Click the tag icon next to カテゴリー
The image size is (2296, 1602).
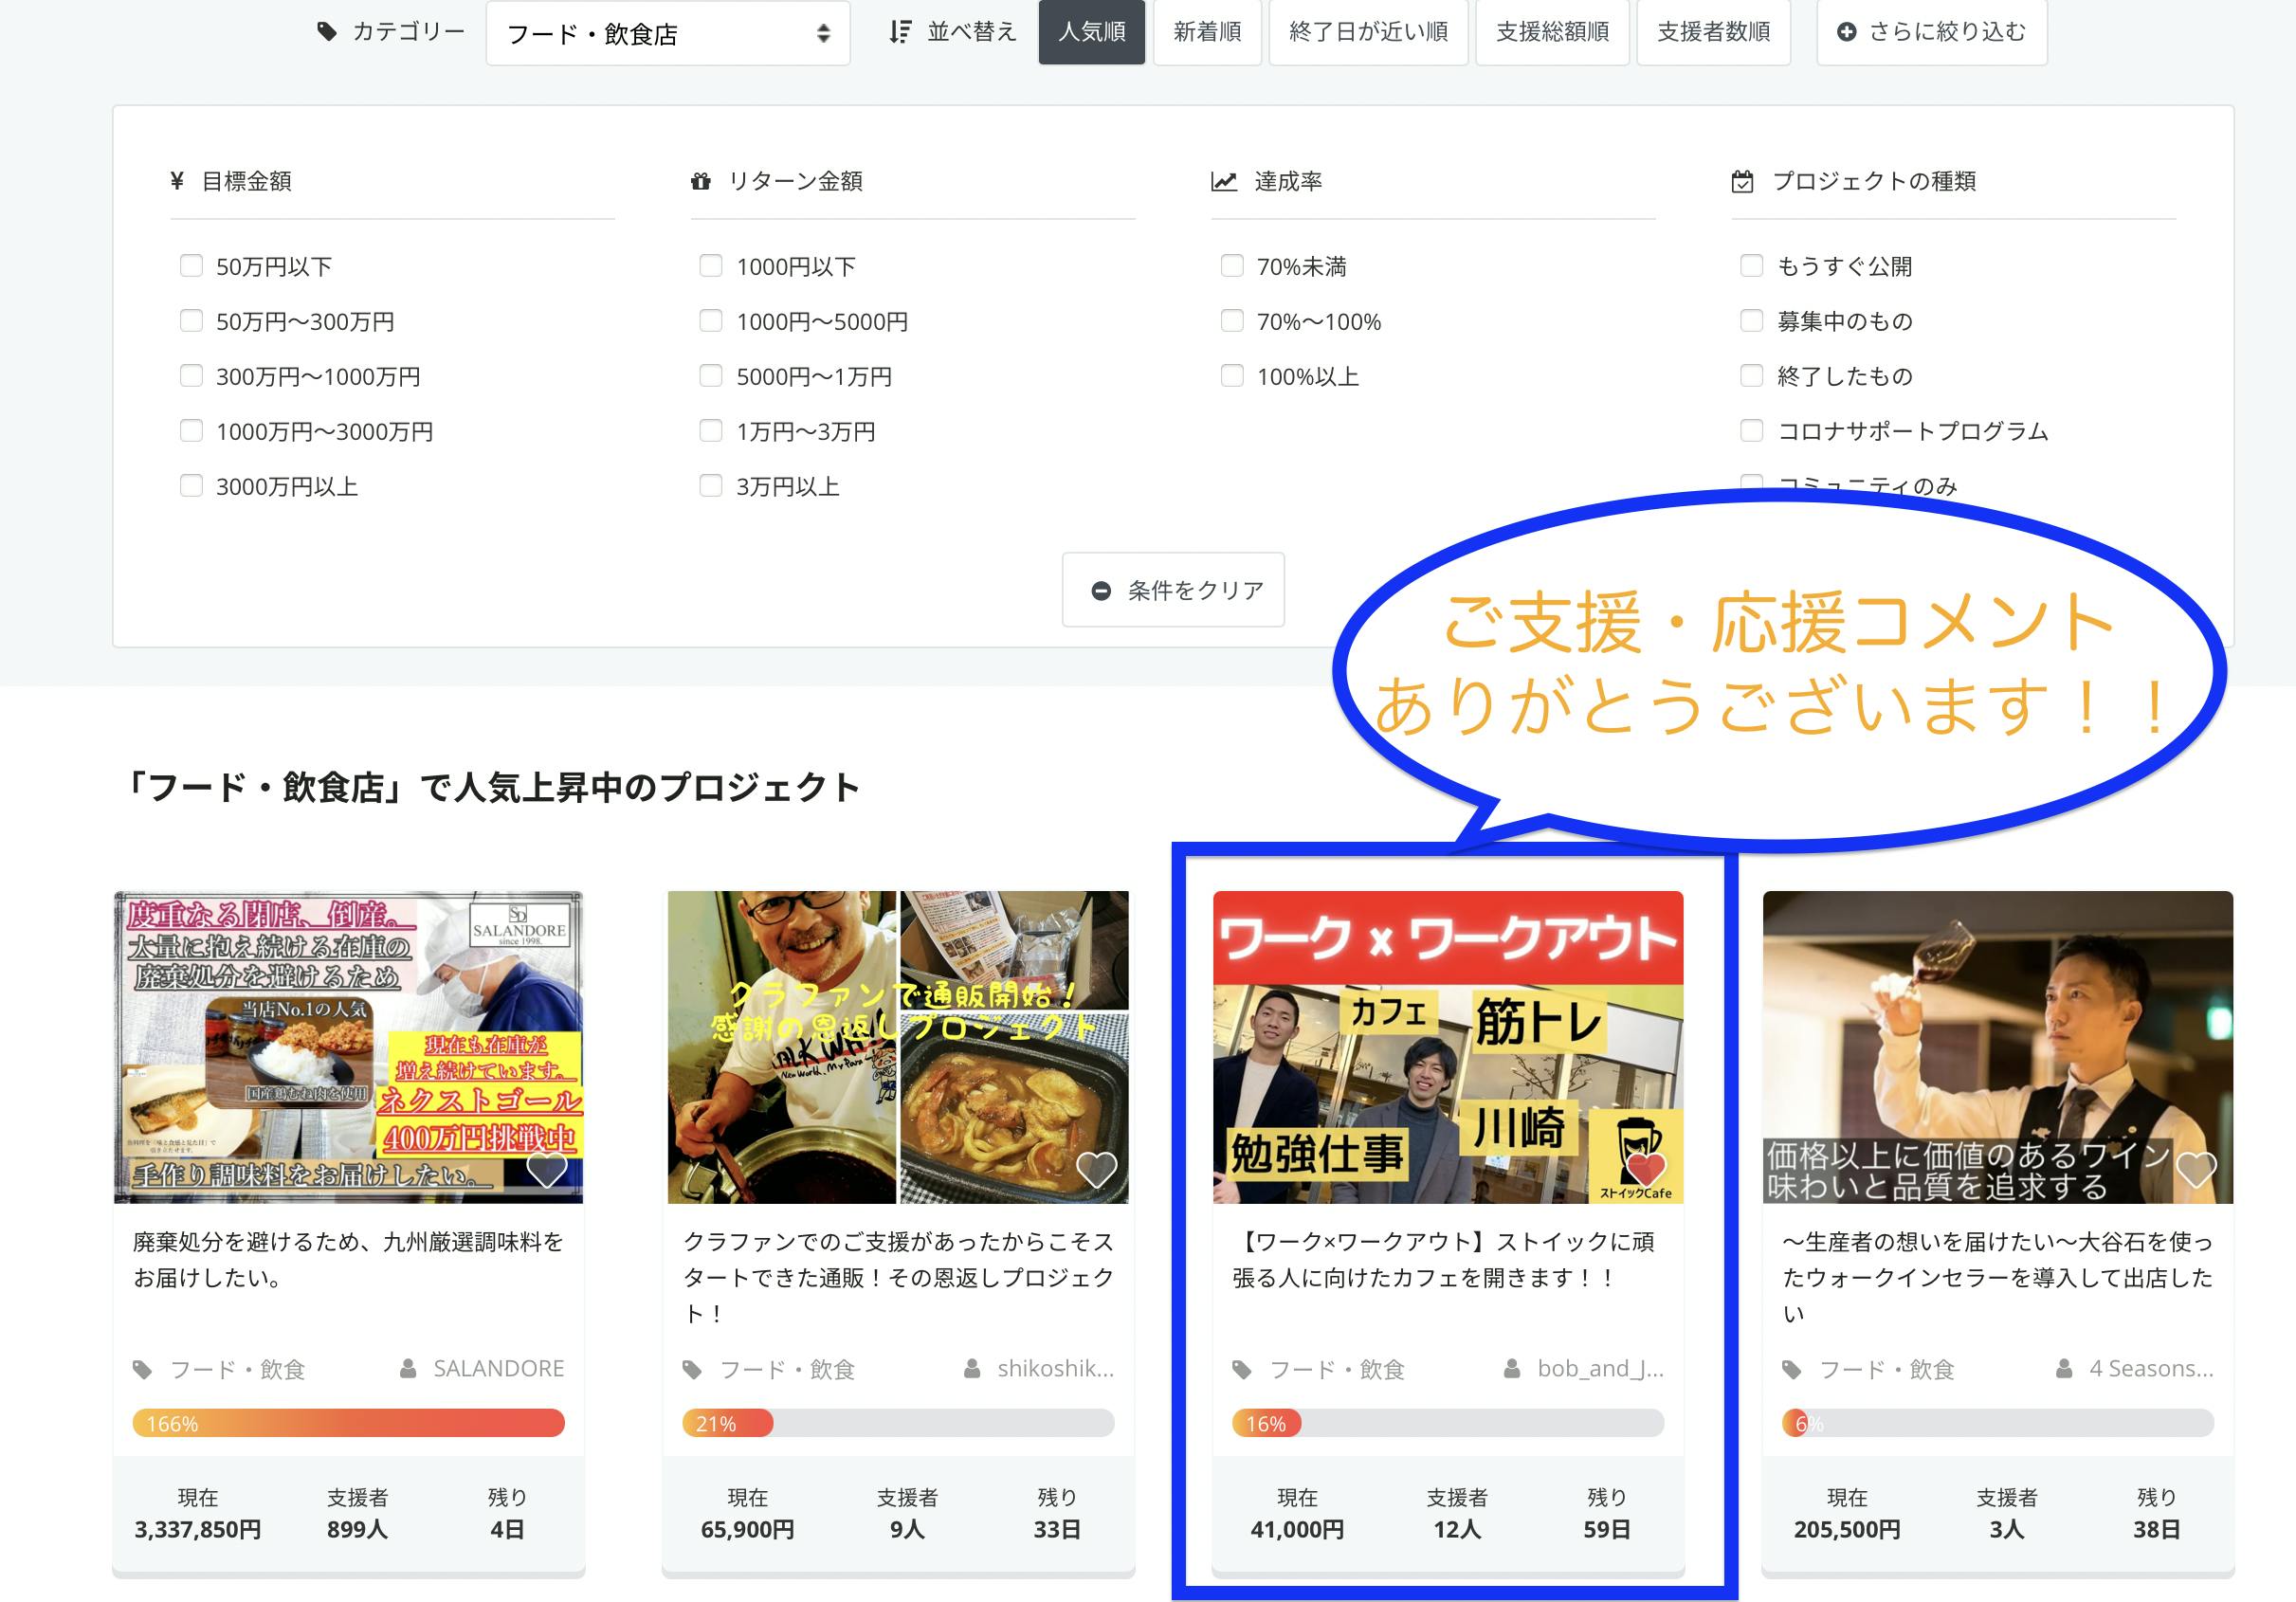click(x=327, y=32)
